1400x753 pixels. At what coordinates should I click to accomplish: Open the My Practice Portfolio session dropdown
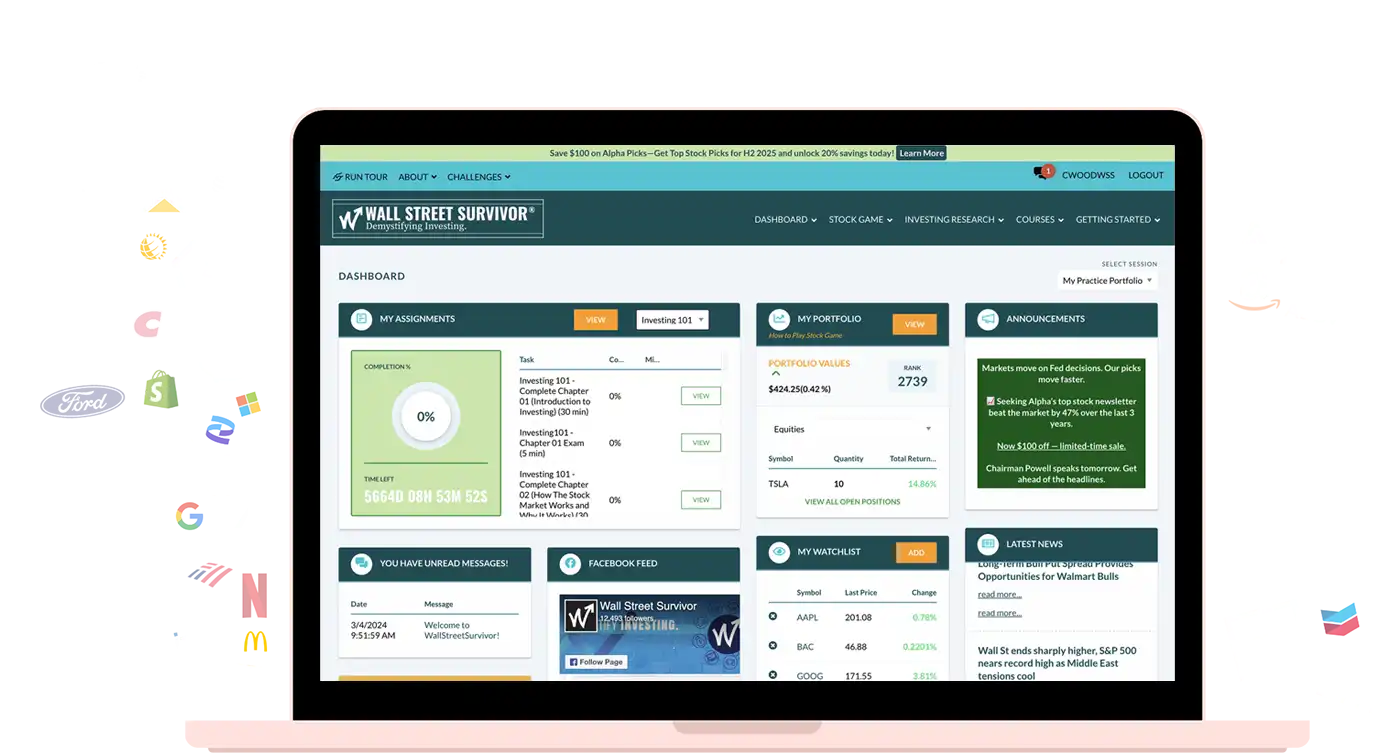point(1107,281)
